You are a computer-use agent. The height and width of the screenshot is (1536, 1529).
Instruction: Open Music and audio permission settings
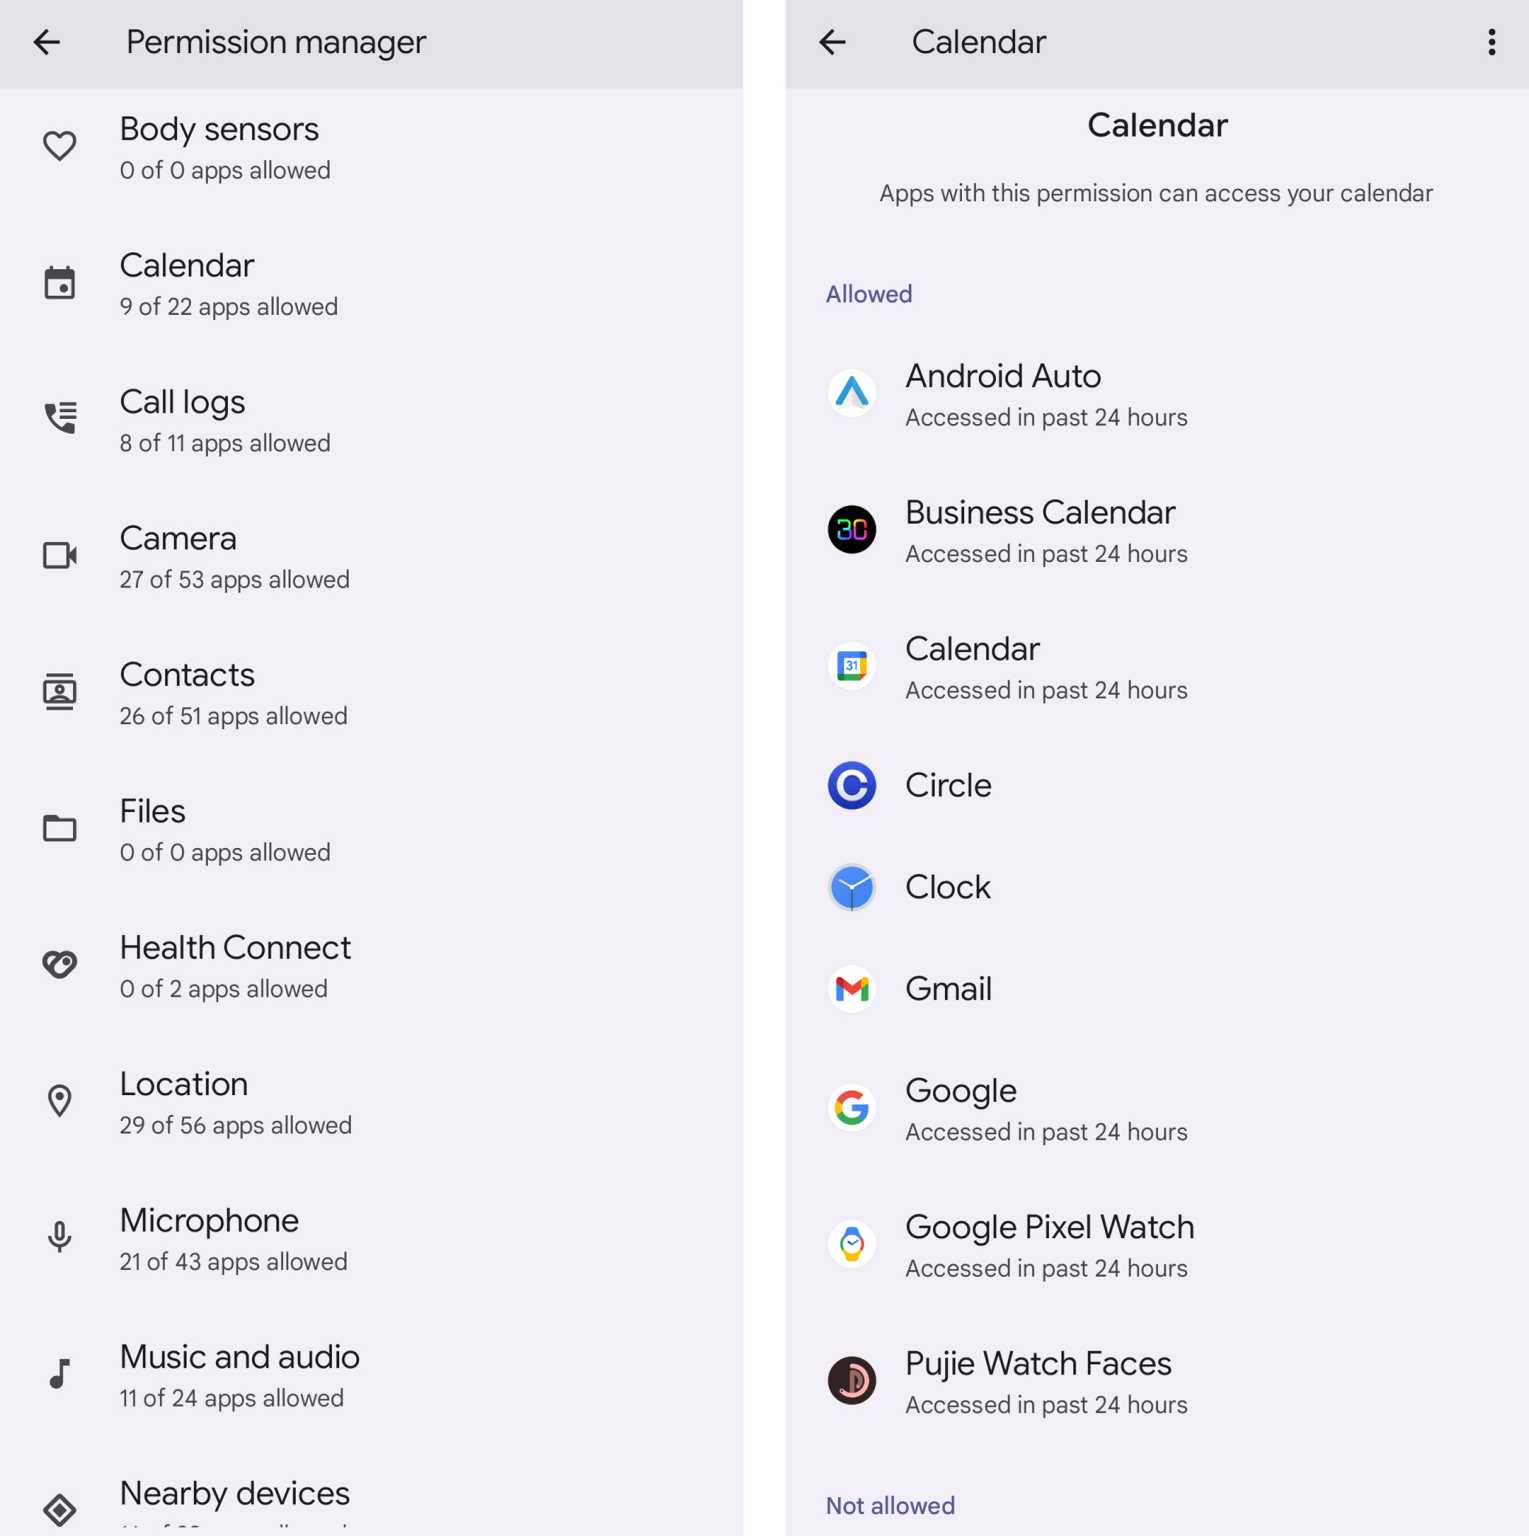point(240,1374)
